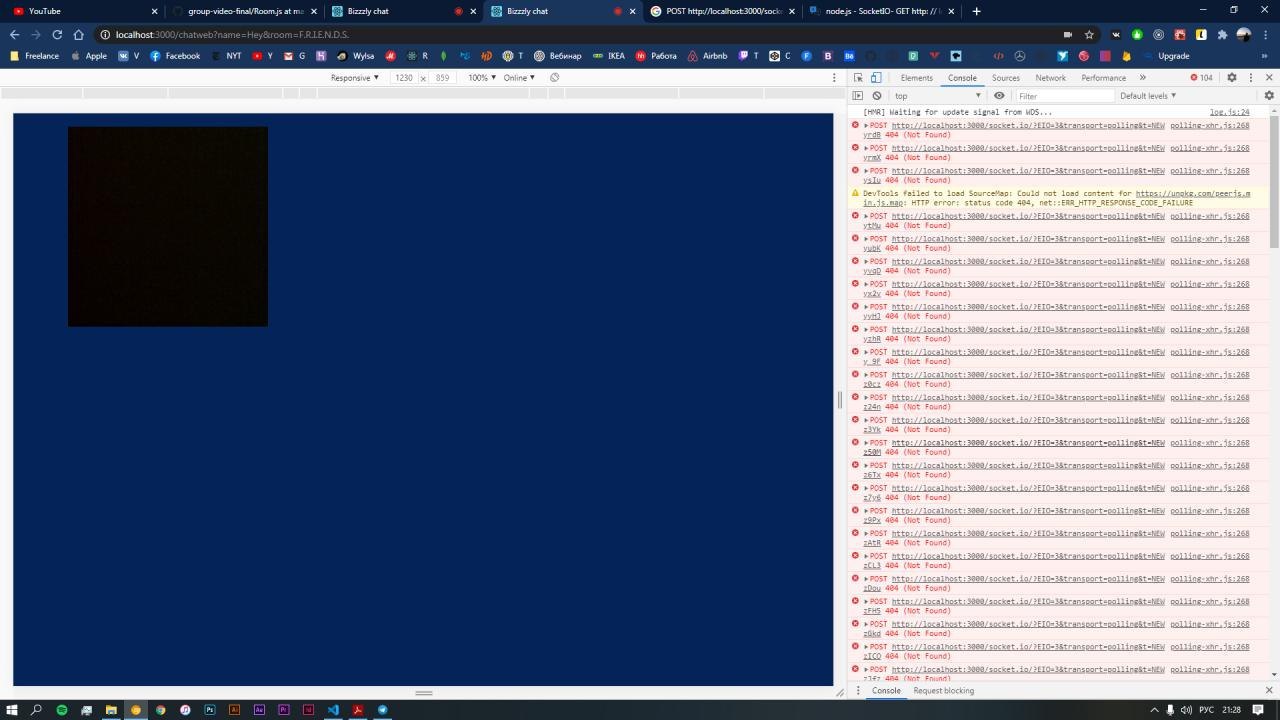Click the rotate screen icon
Viewport: 1280px width, 720px height.
(x=554, y=77)
